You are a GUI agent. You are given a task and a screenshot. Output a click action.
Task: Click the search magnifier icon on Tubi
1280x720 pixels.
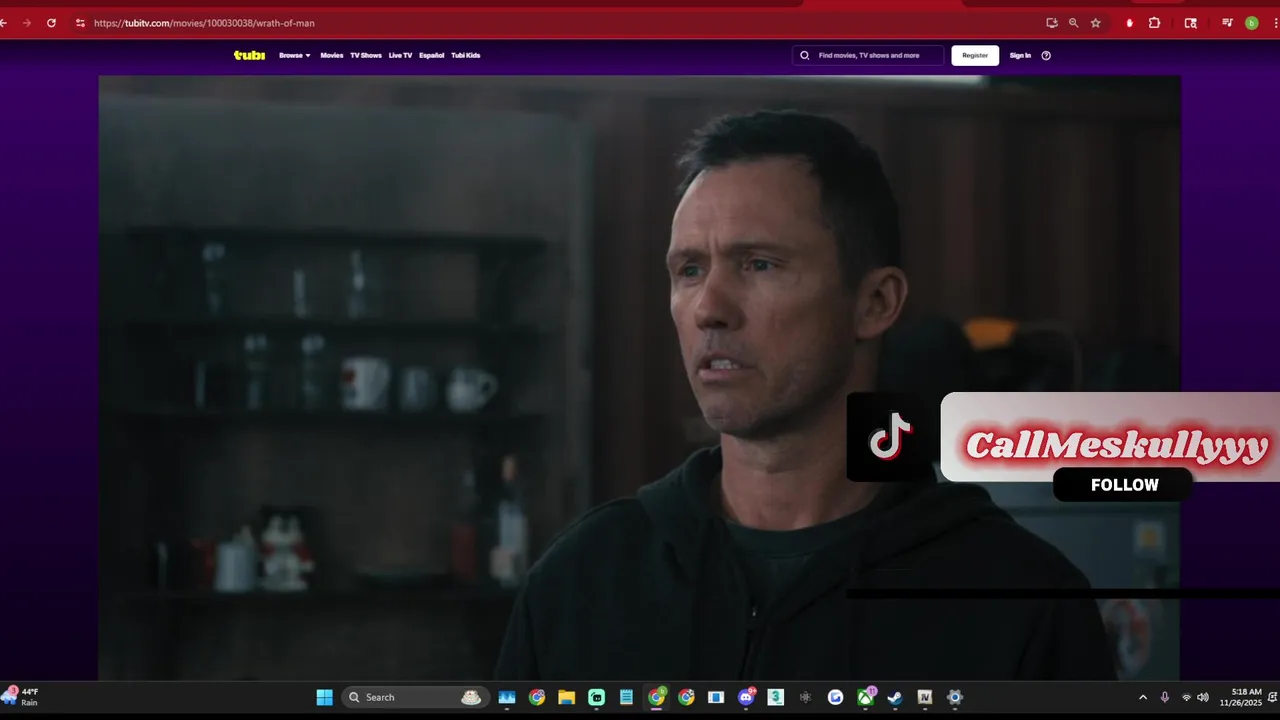click(x=804, y=55)
